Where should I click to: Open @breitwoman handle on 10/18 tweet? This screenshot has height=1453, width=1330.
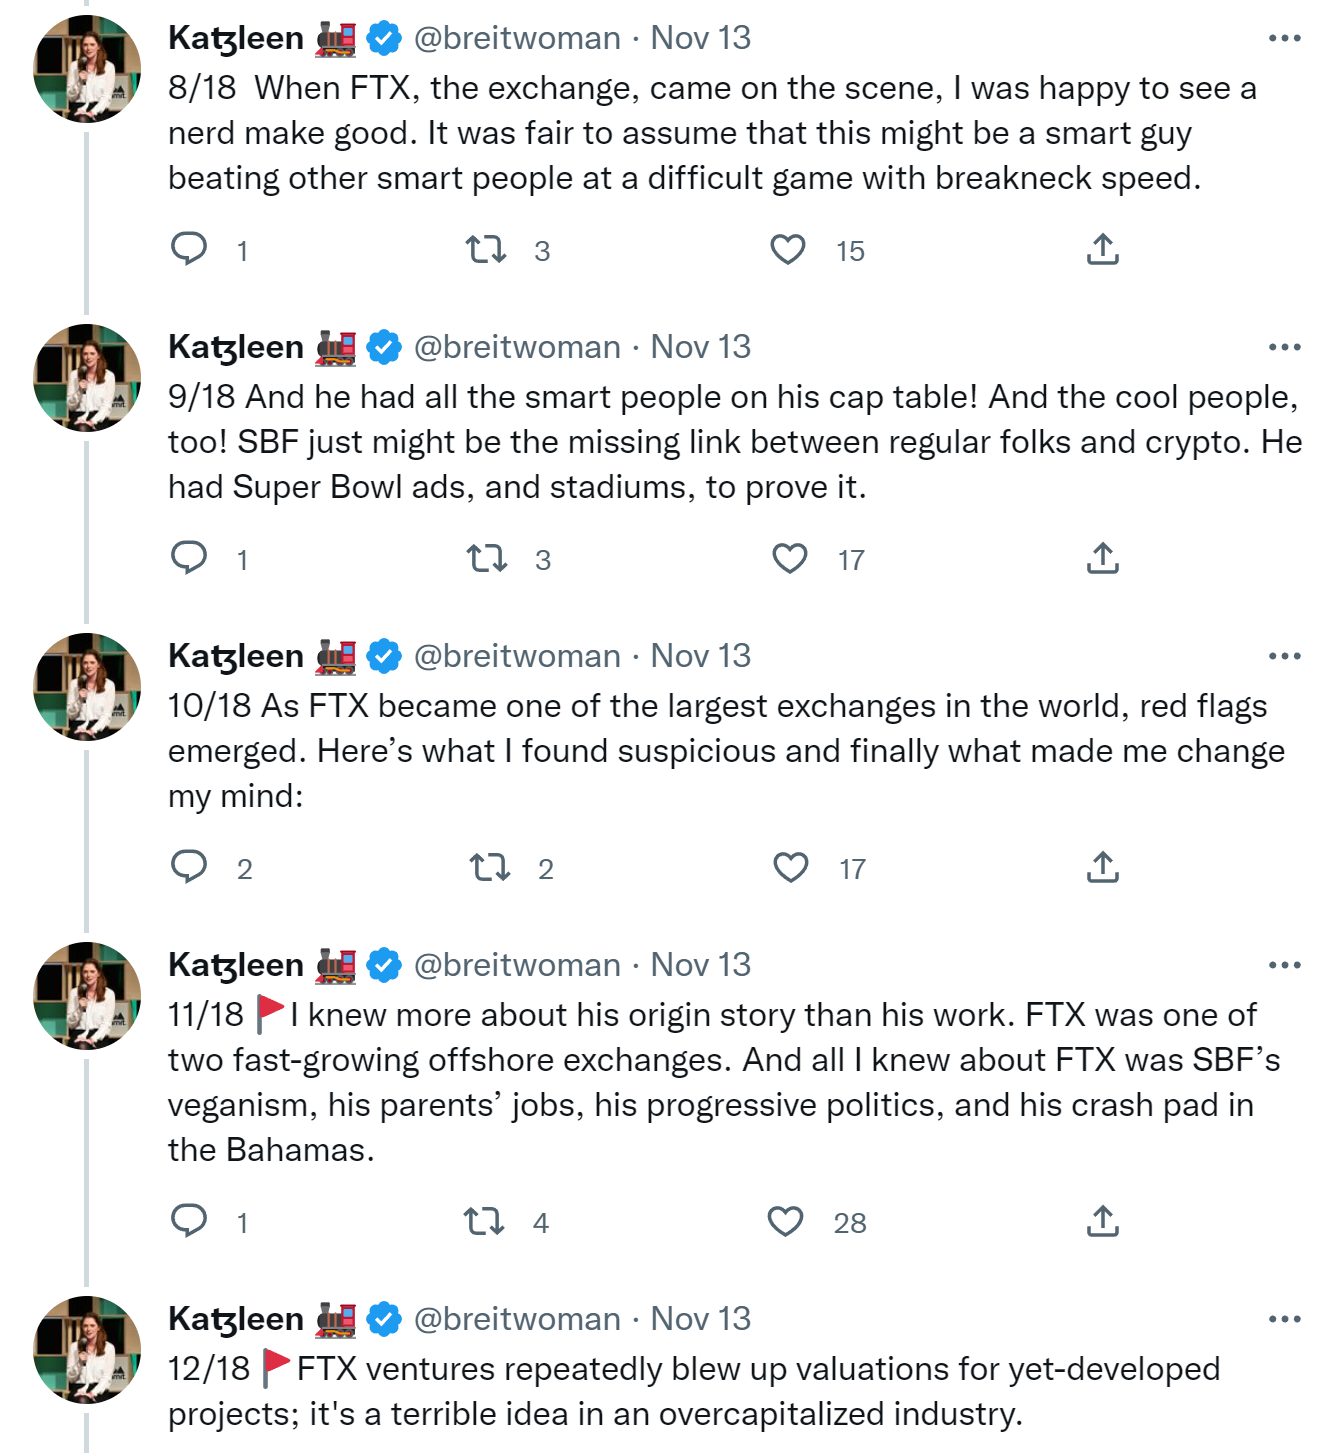(x=517, y=656)
